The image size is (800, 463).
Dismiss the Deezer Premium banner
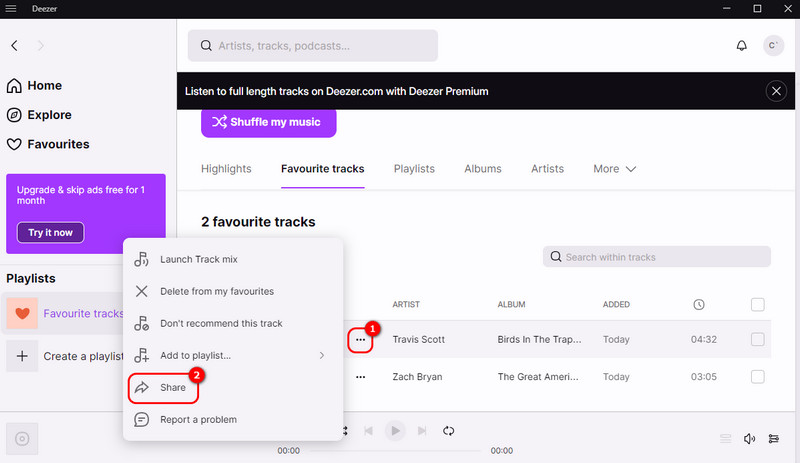tap(776, 91)
